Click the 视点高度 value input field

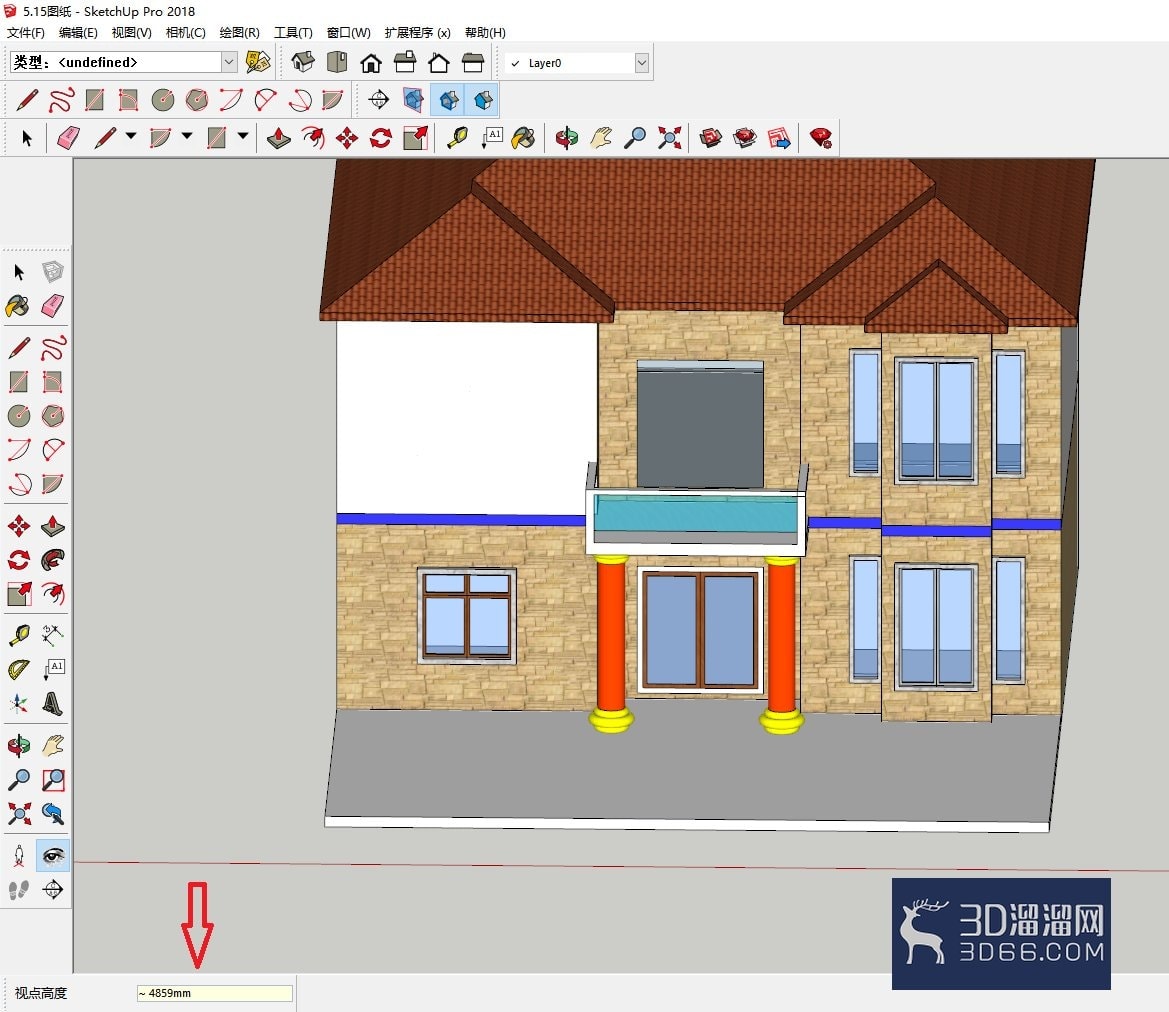click(215, 993)
